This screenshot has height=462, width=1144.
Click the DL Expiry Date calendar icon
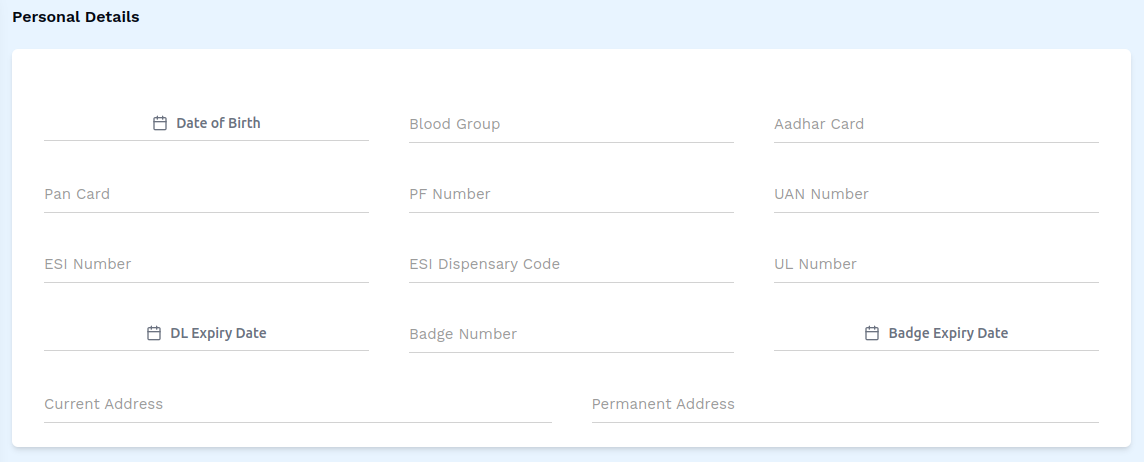pyautogui.click(x=154, y=334)
